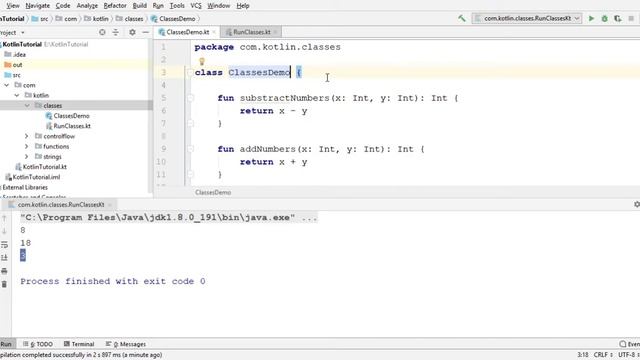Viewport: 640px width, 360px height.
Task: Open the Tools menu
Action: (177, 6)
